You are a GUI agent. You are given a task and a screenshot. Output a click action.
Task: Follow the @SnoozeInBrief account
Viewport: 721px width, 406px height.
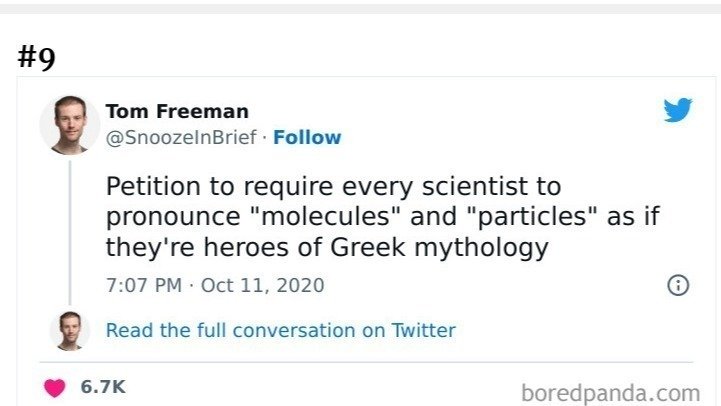[x=307, y=138]
